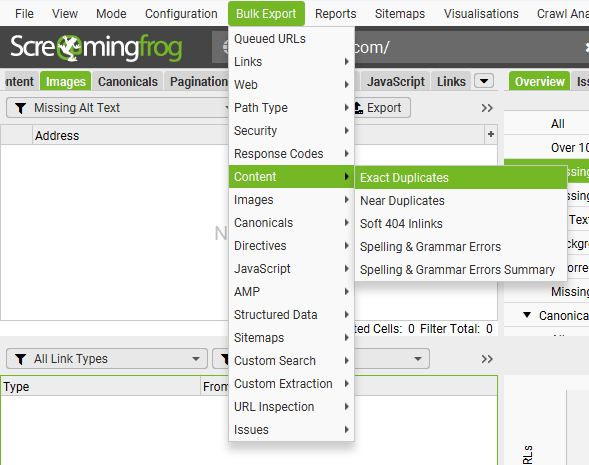Open the tab overflow dropdown arrow
Image resolution: width=589 pixels, height=465 pixels.
pos(484,81)
